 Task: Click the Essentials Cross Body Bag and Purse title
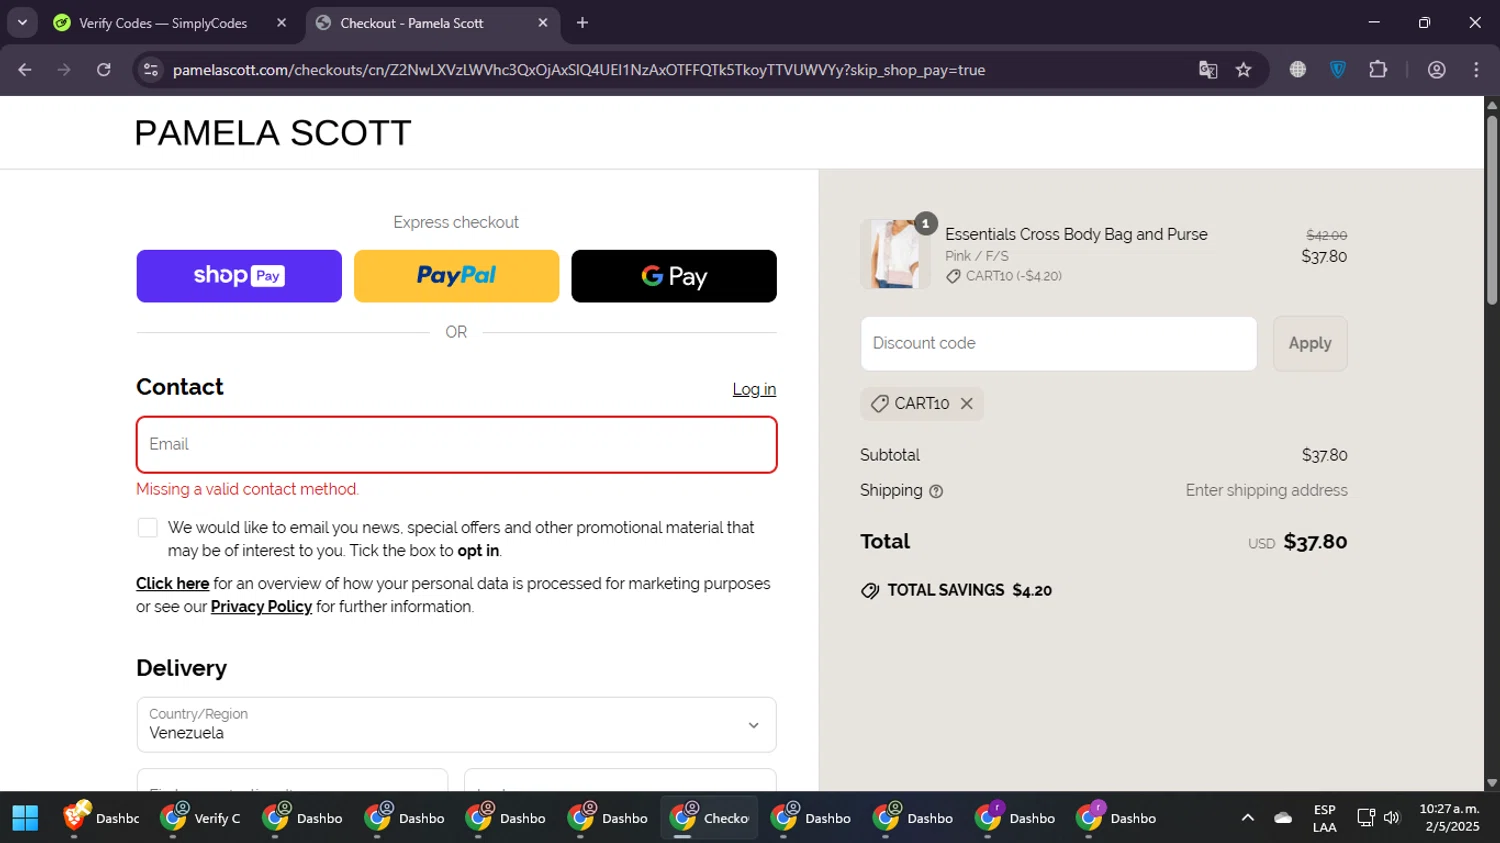[x=1076, y=235]
